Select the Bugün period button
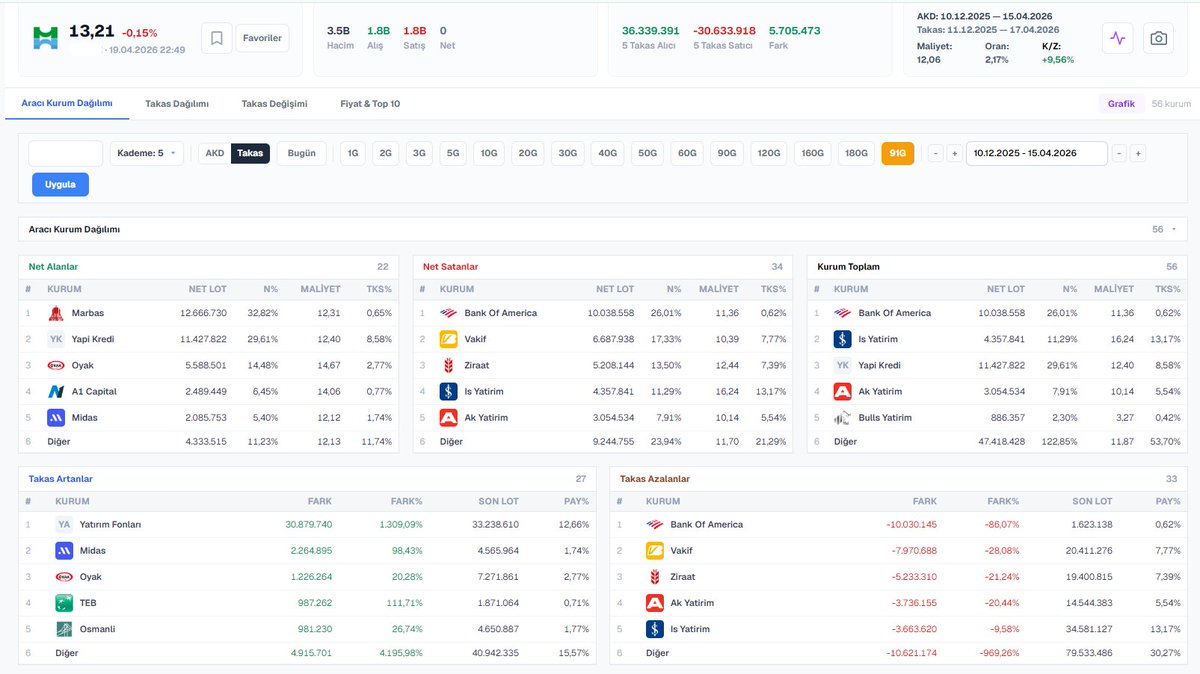This screenshot has width=1200, height=674. coord(301,153)
